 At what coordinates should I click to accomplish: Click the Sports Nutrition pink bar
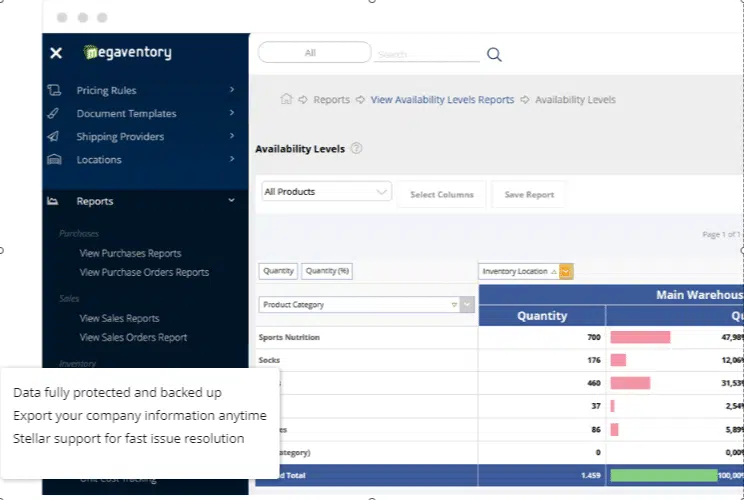click(x=640, y=337)
